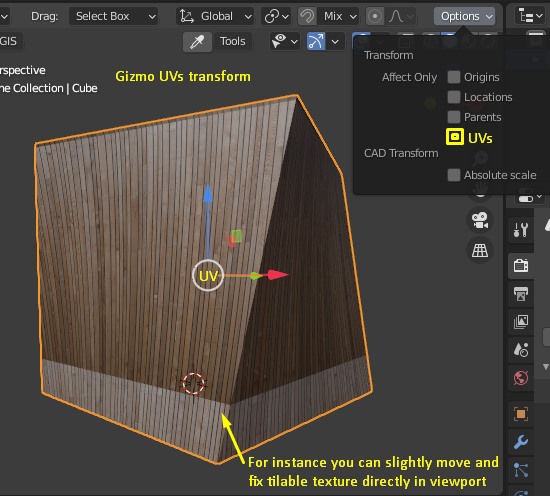Open the Drag Select Box dropdown
550x496 pixels.
pos(113,16)
